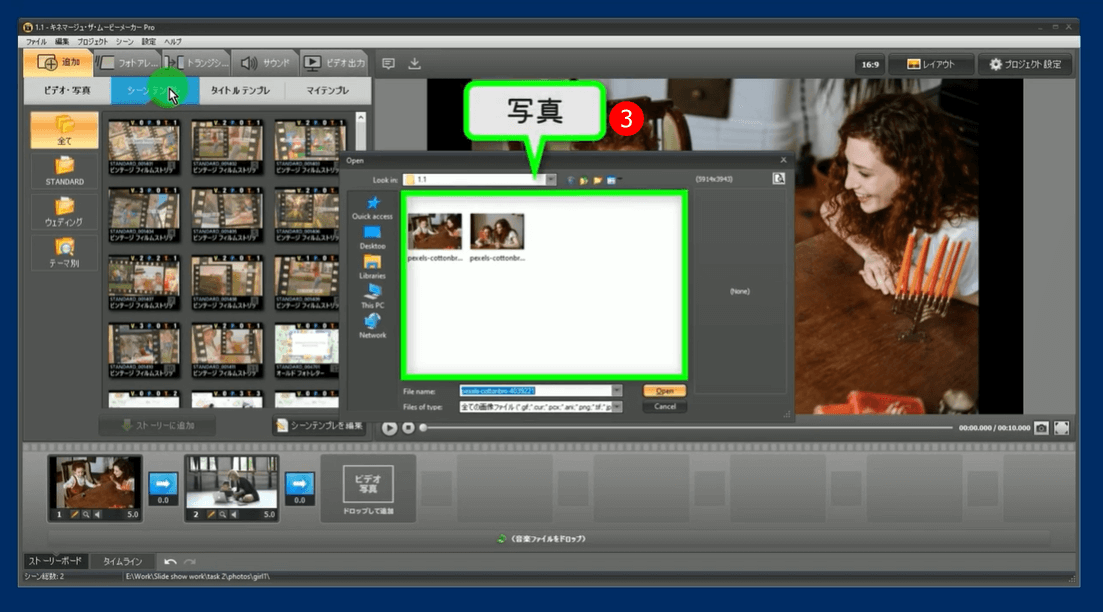
Task: Switch to the タイムライン tab
Action: [121, 562]
